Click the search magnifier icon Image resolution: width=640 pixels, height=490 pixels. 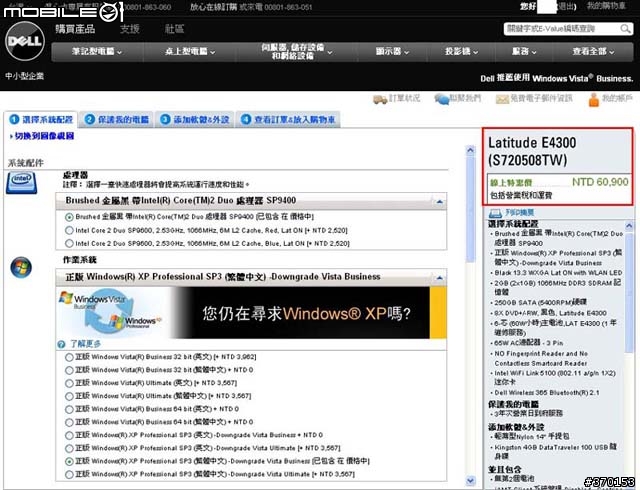coord(625,29)
